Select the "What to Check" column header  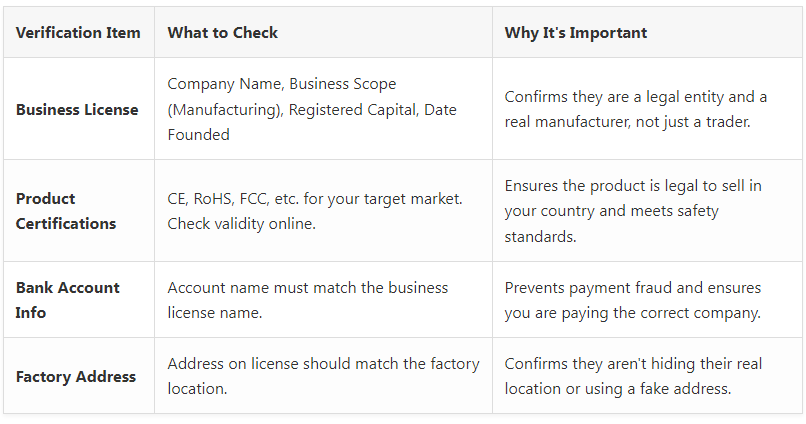[223, 33]
